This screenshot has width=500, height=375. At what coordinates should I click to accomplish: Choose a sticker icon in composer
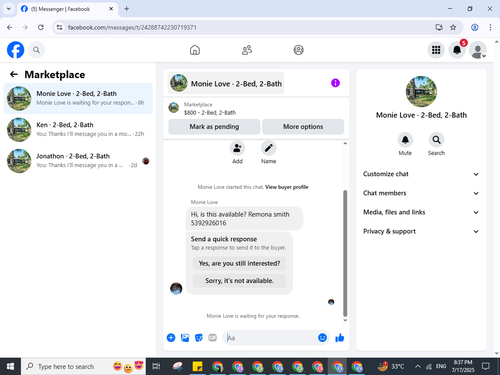coord(199,338)
